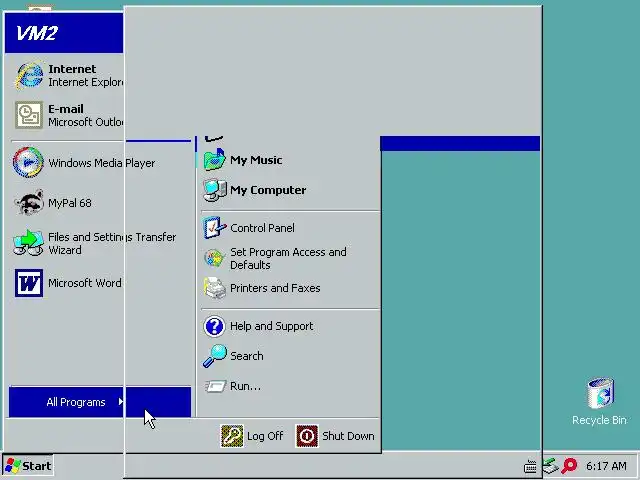
Task: Open the Printers and Faxes icon
Action: [215, 288]
